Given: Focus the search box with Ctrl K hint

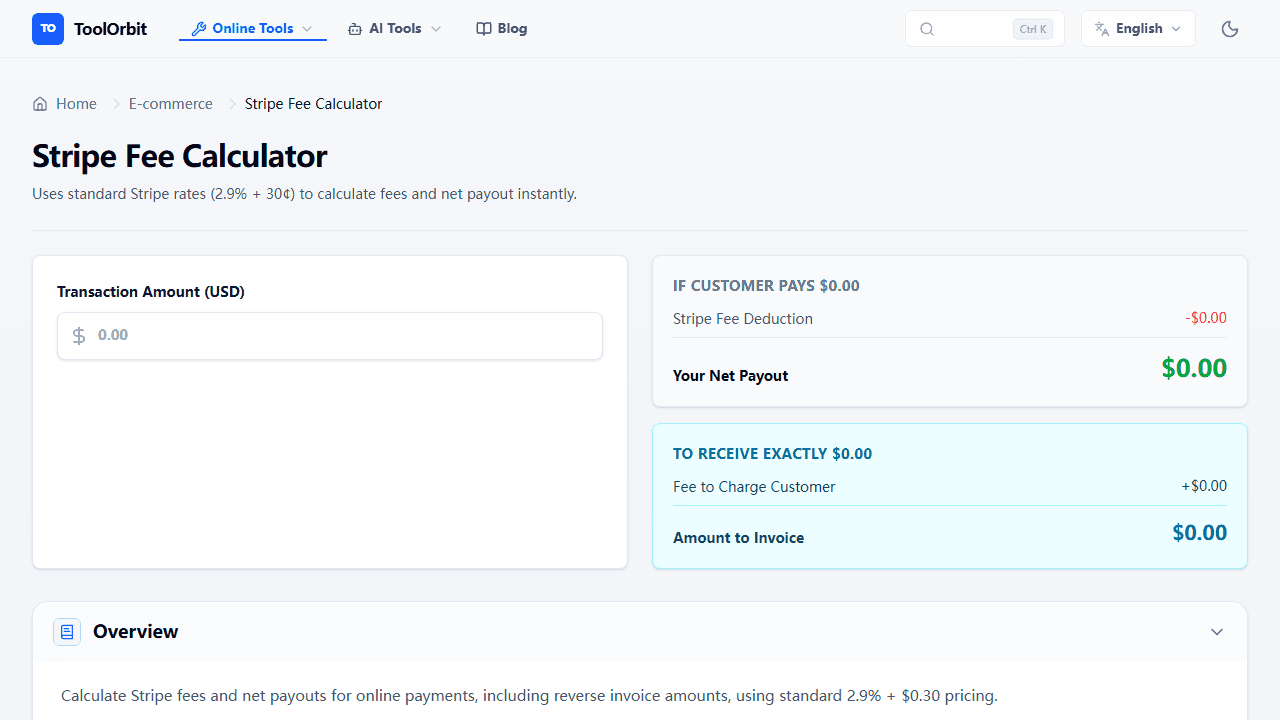Looking at the screenshot, I should pyautogui.click(x=985, y=29).
